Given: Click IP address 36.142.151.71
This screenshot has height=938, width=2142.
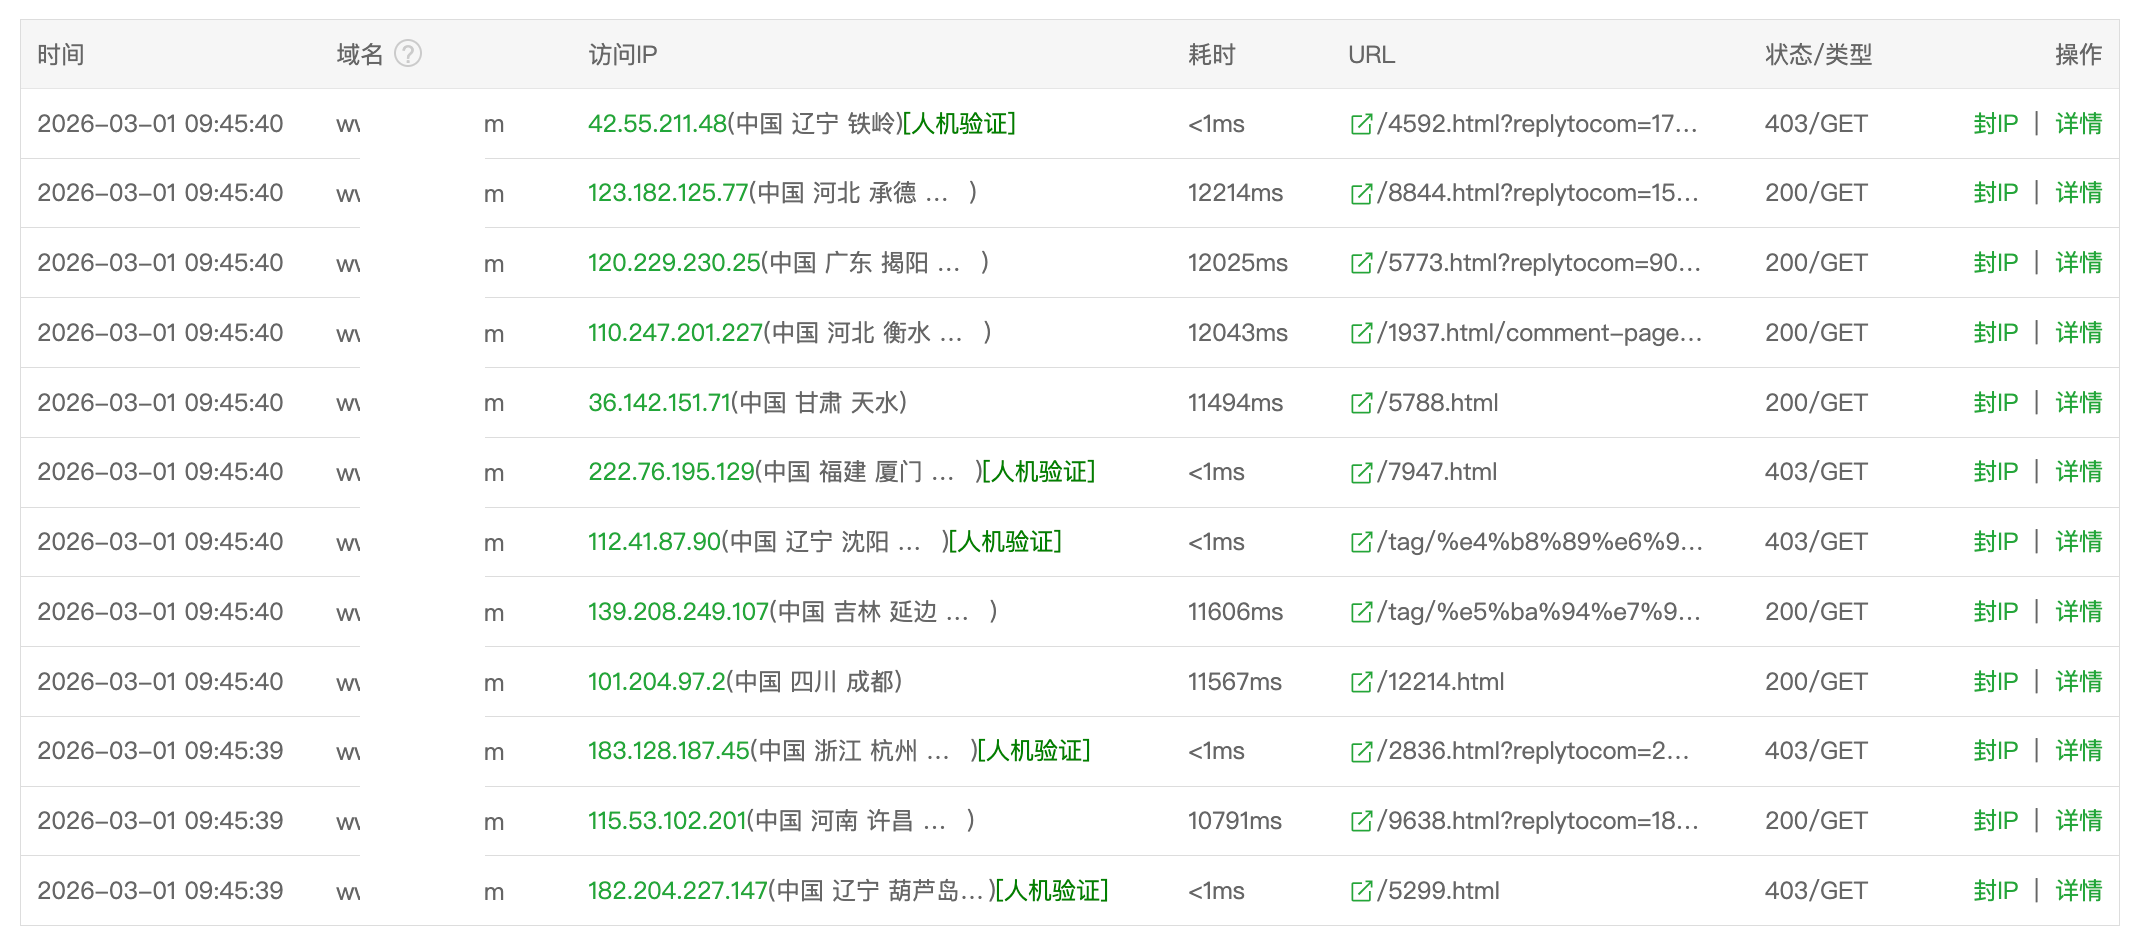Looking at the screenshot, I should click(x=659, y=403).
